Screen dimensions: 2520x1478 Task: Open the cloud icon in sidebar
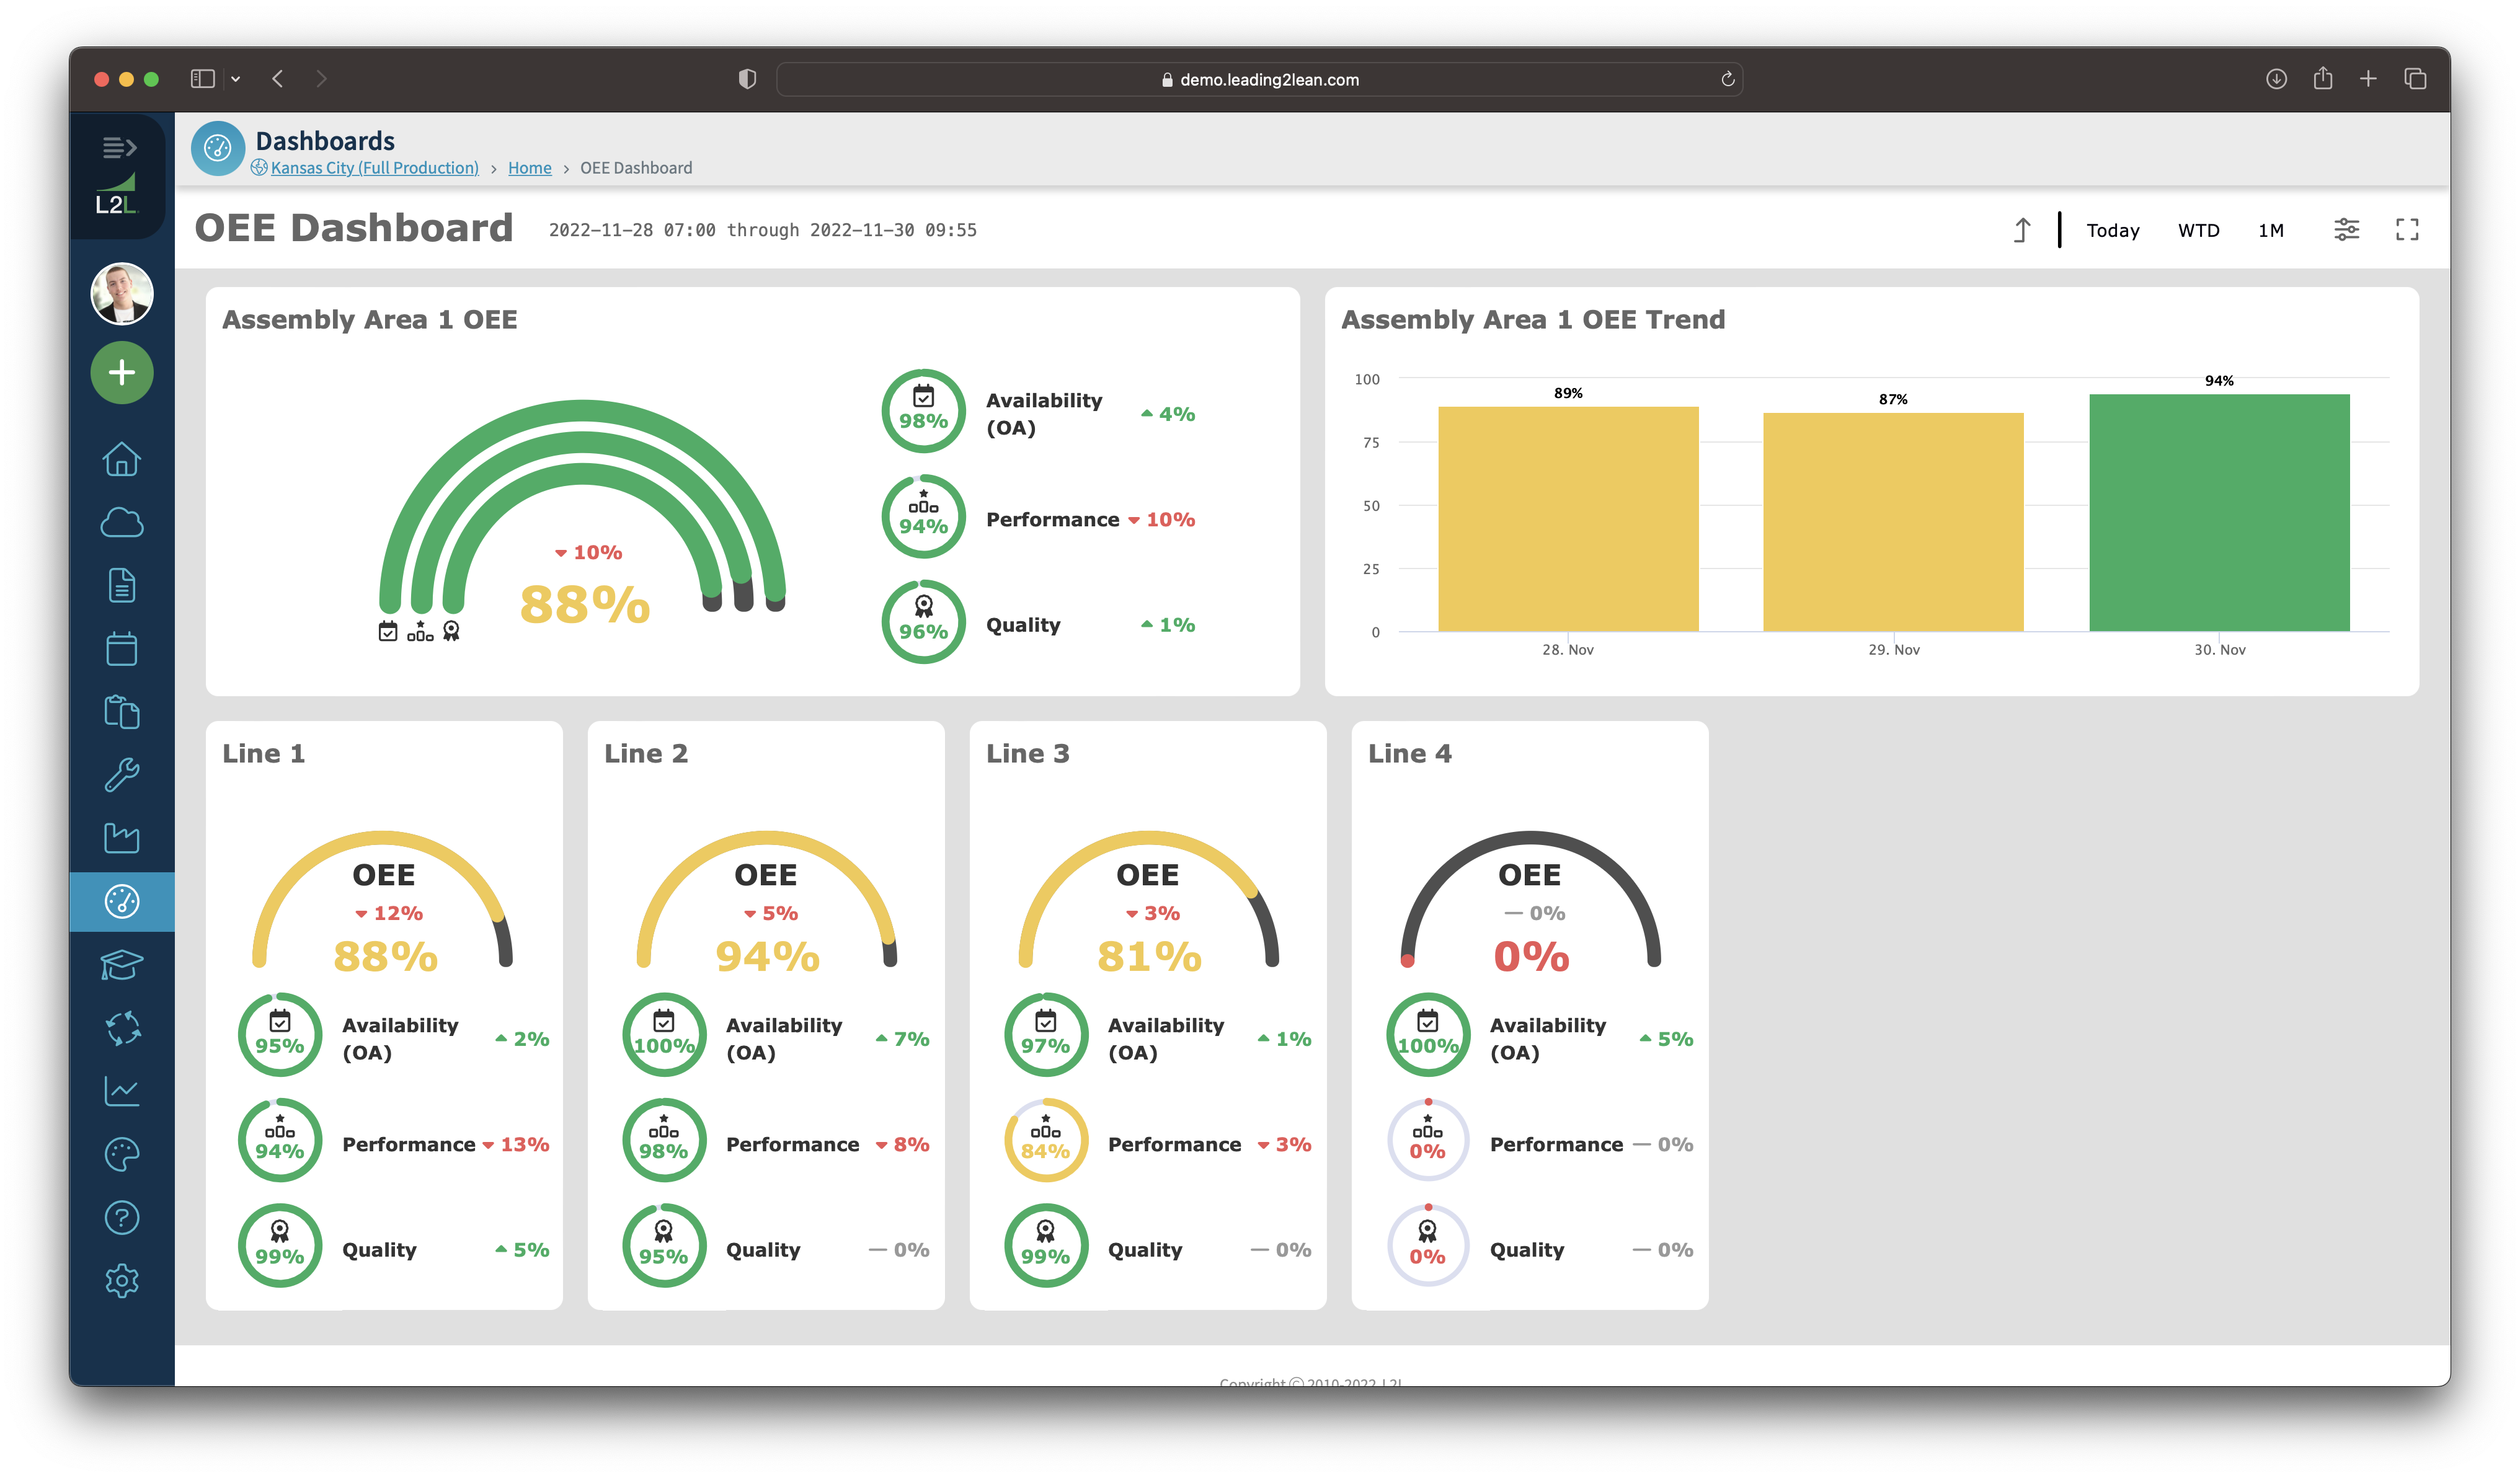(122, 522)
